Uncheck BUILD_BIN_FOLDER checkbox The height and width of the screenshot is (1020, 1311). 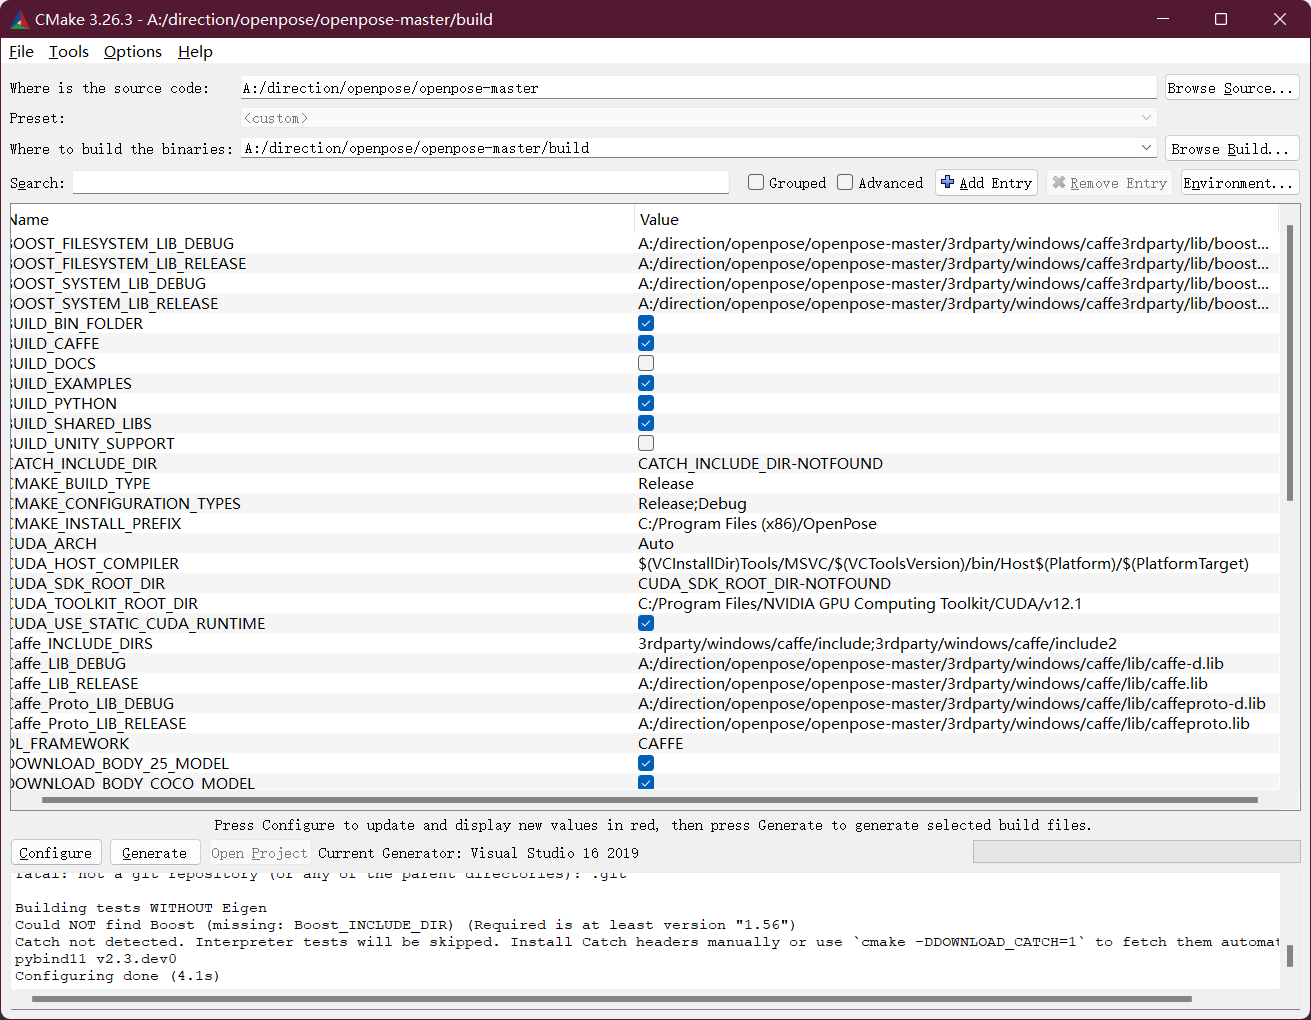pos(646,323)
